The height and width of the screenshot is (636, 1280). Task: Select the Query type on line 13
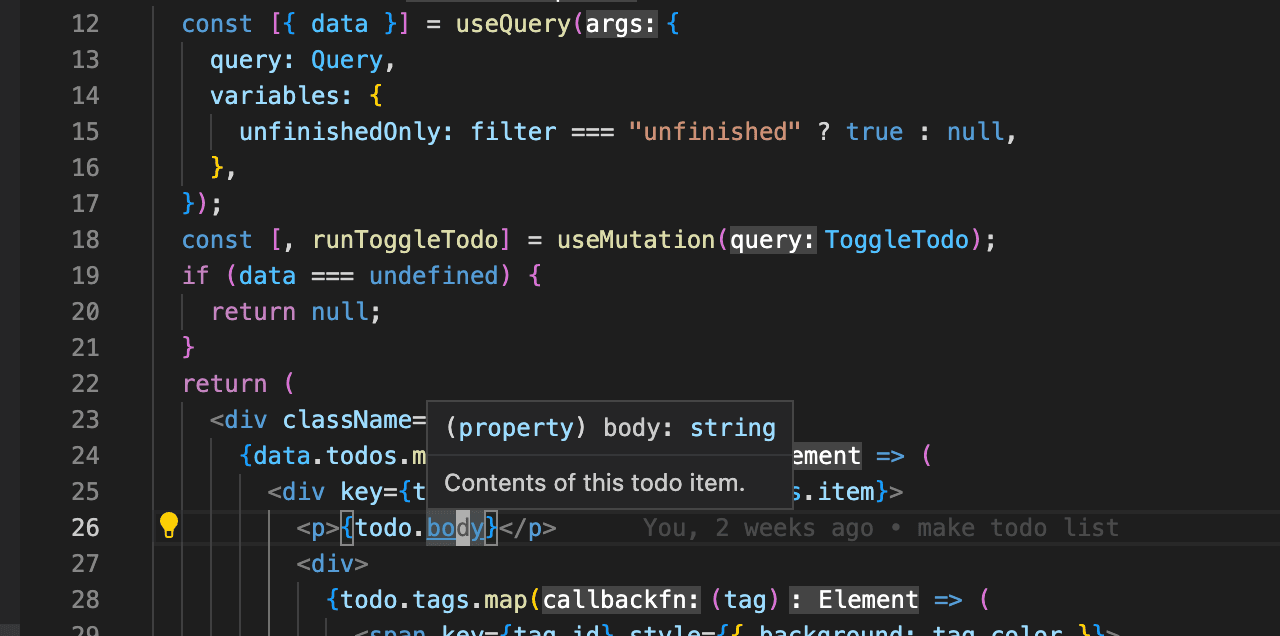345,59
